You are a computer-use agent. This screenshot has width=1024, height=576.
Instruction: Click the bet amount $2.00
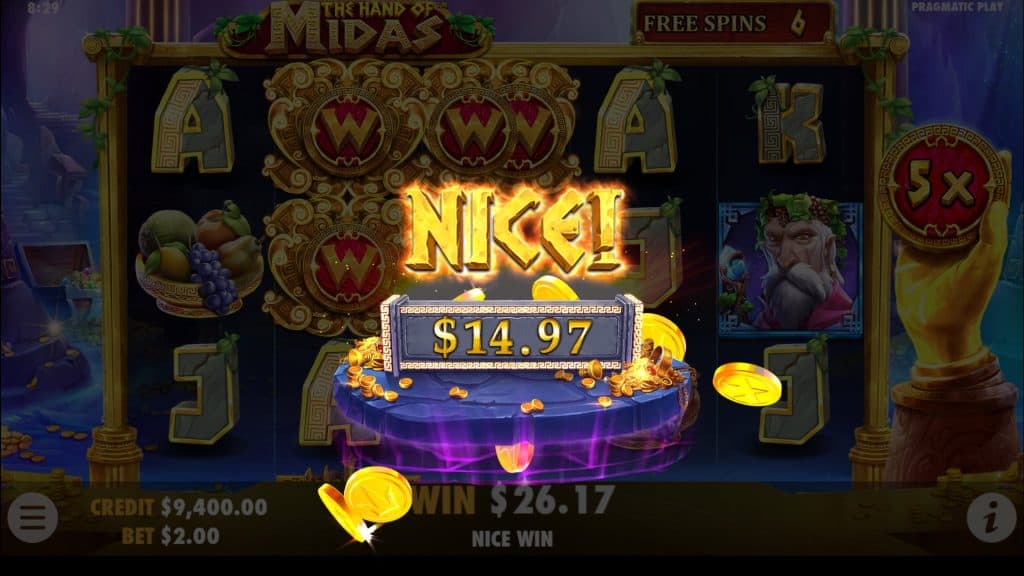click(170, 536)
